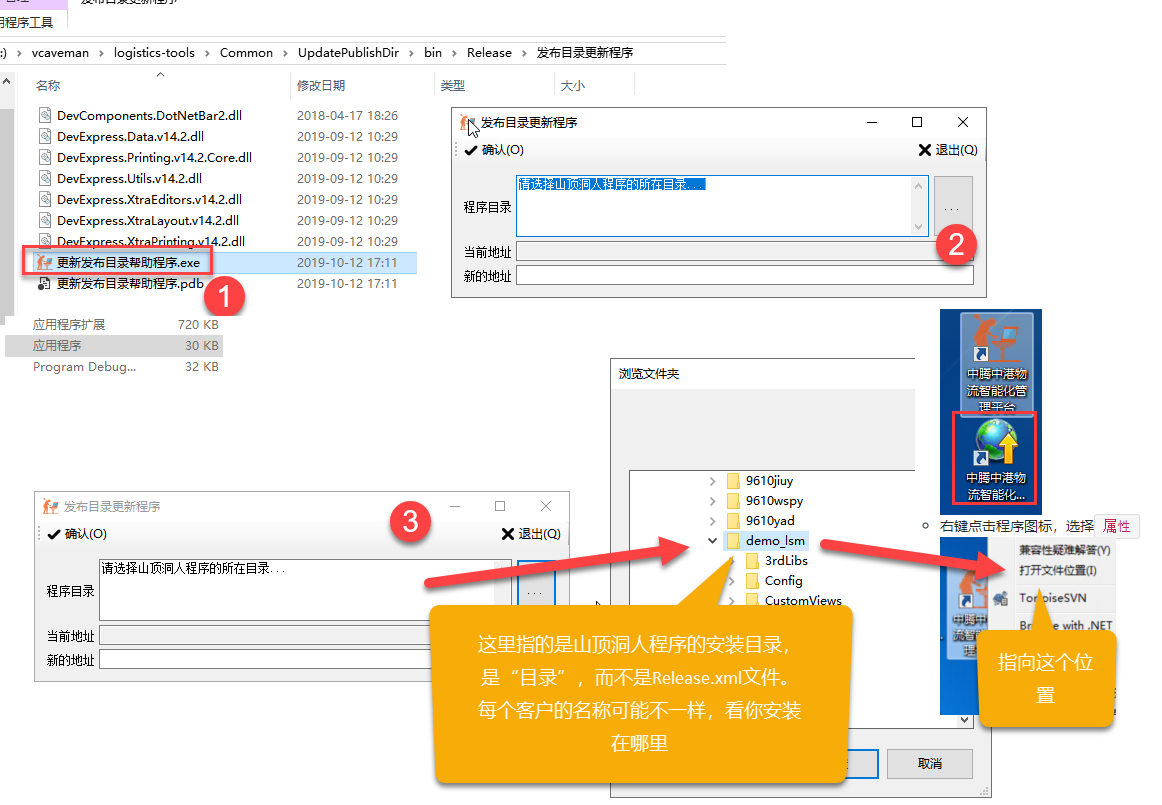Viewport: 1162px width, 805px height.
Task: Expand the 9610yad folder node
Action: coord(712,521)
